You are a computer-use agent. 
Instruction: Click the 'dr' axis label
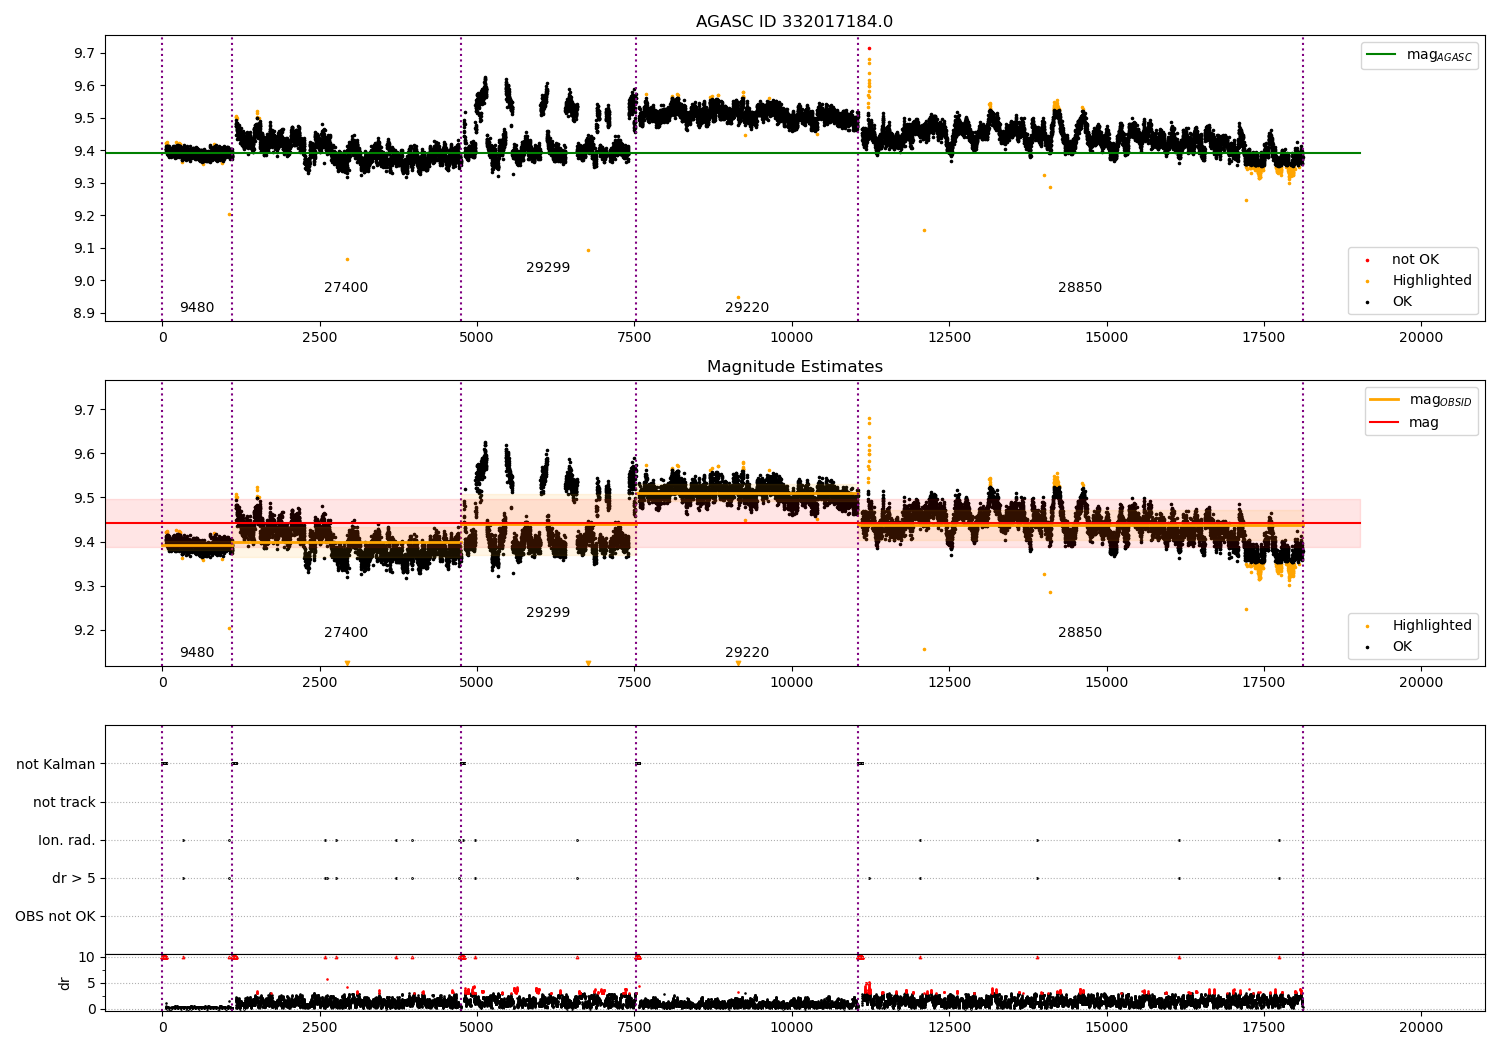click(65, 983)
